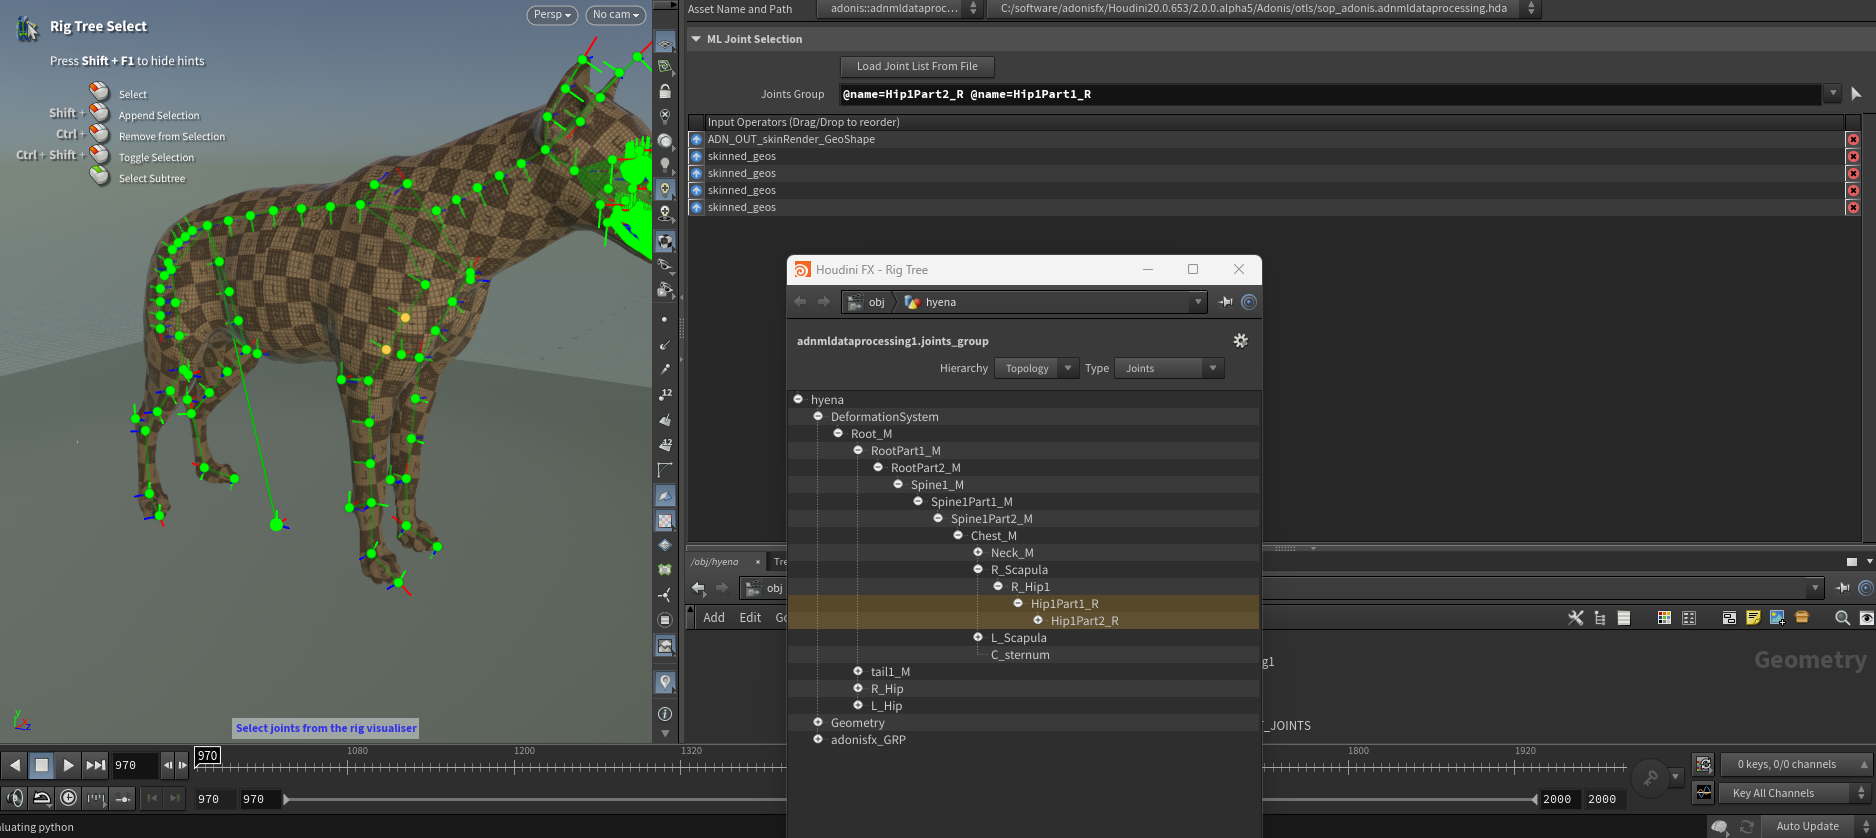Click the range slider start handle near 970

point(286,799)
